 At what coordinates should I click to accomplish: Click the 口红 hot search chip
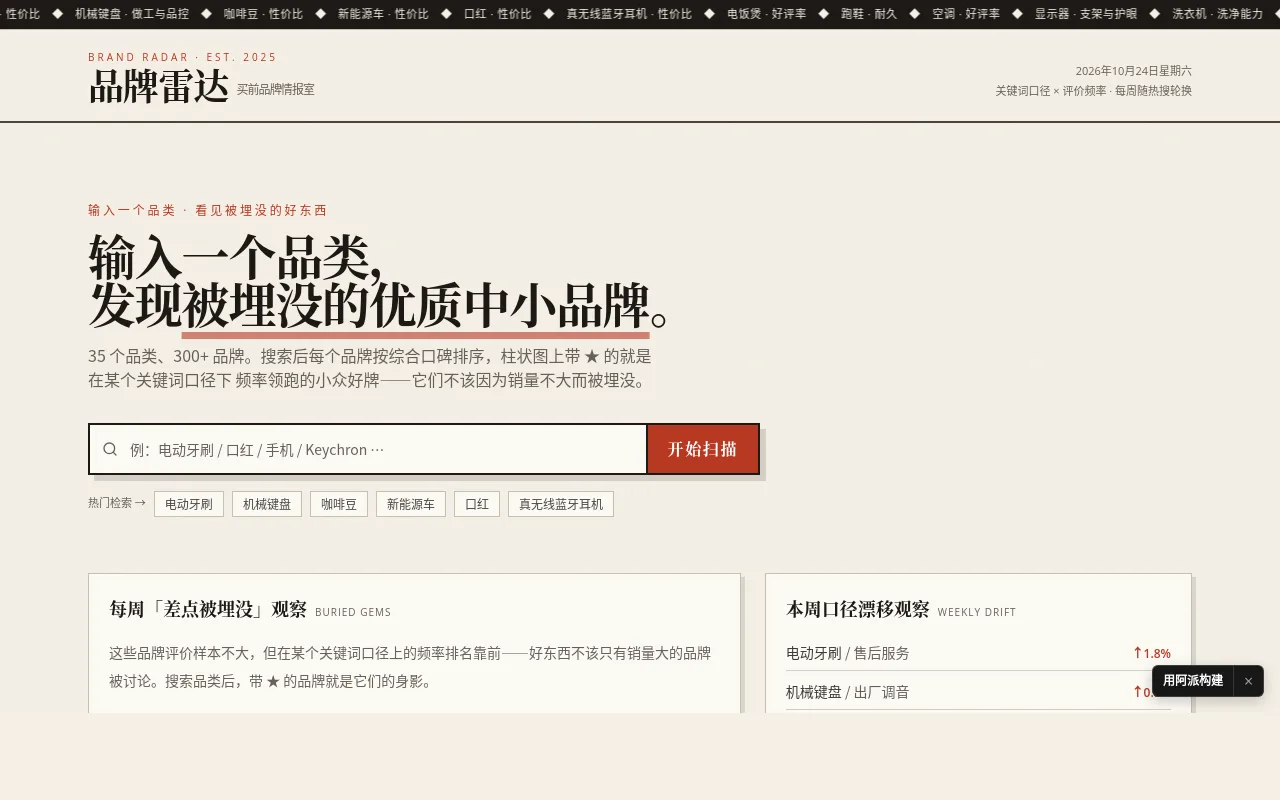pos(477,504)
